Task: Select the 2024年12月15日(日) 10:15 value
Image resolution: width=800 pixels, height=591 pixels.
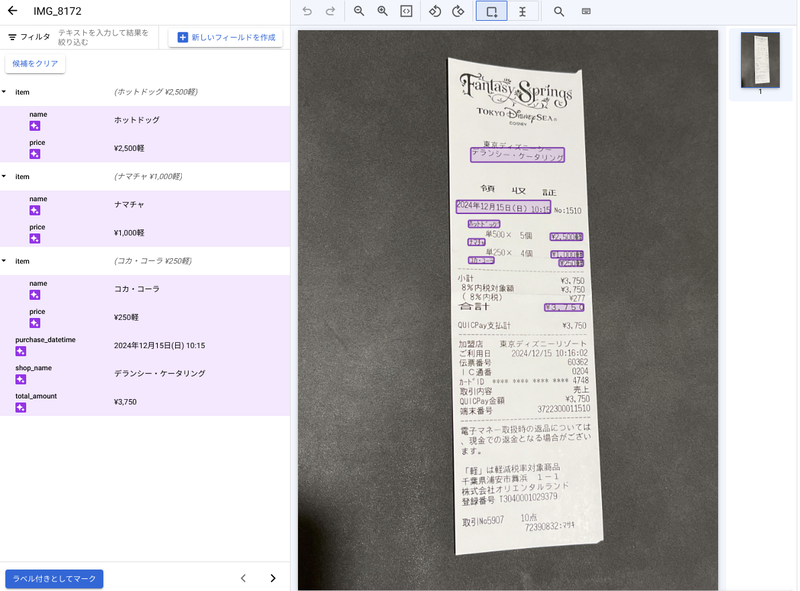Action: [x=159, y=346]
